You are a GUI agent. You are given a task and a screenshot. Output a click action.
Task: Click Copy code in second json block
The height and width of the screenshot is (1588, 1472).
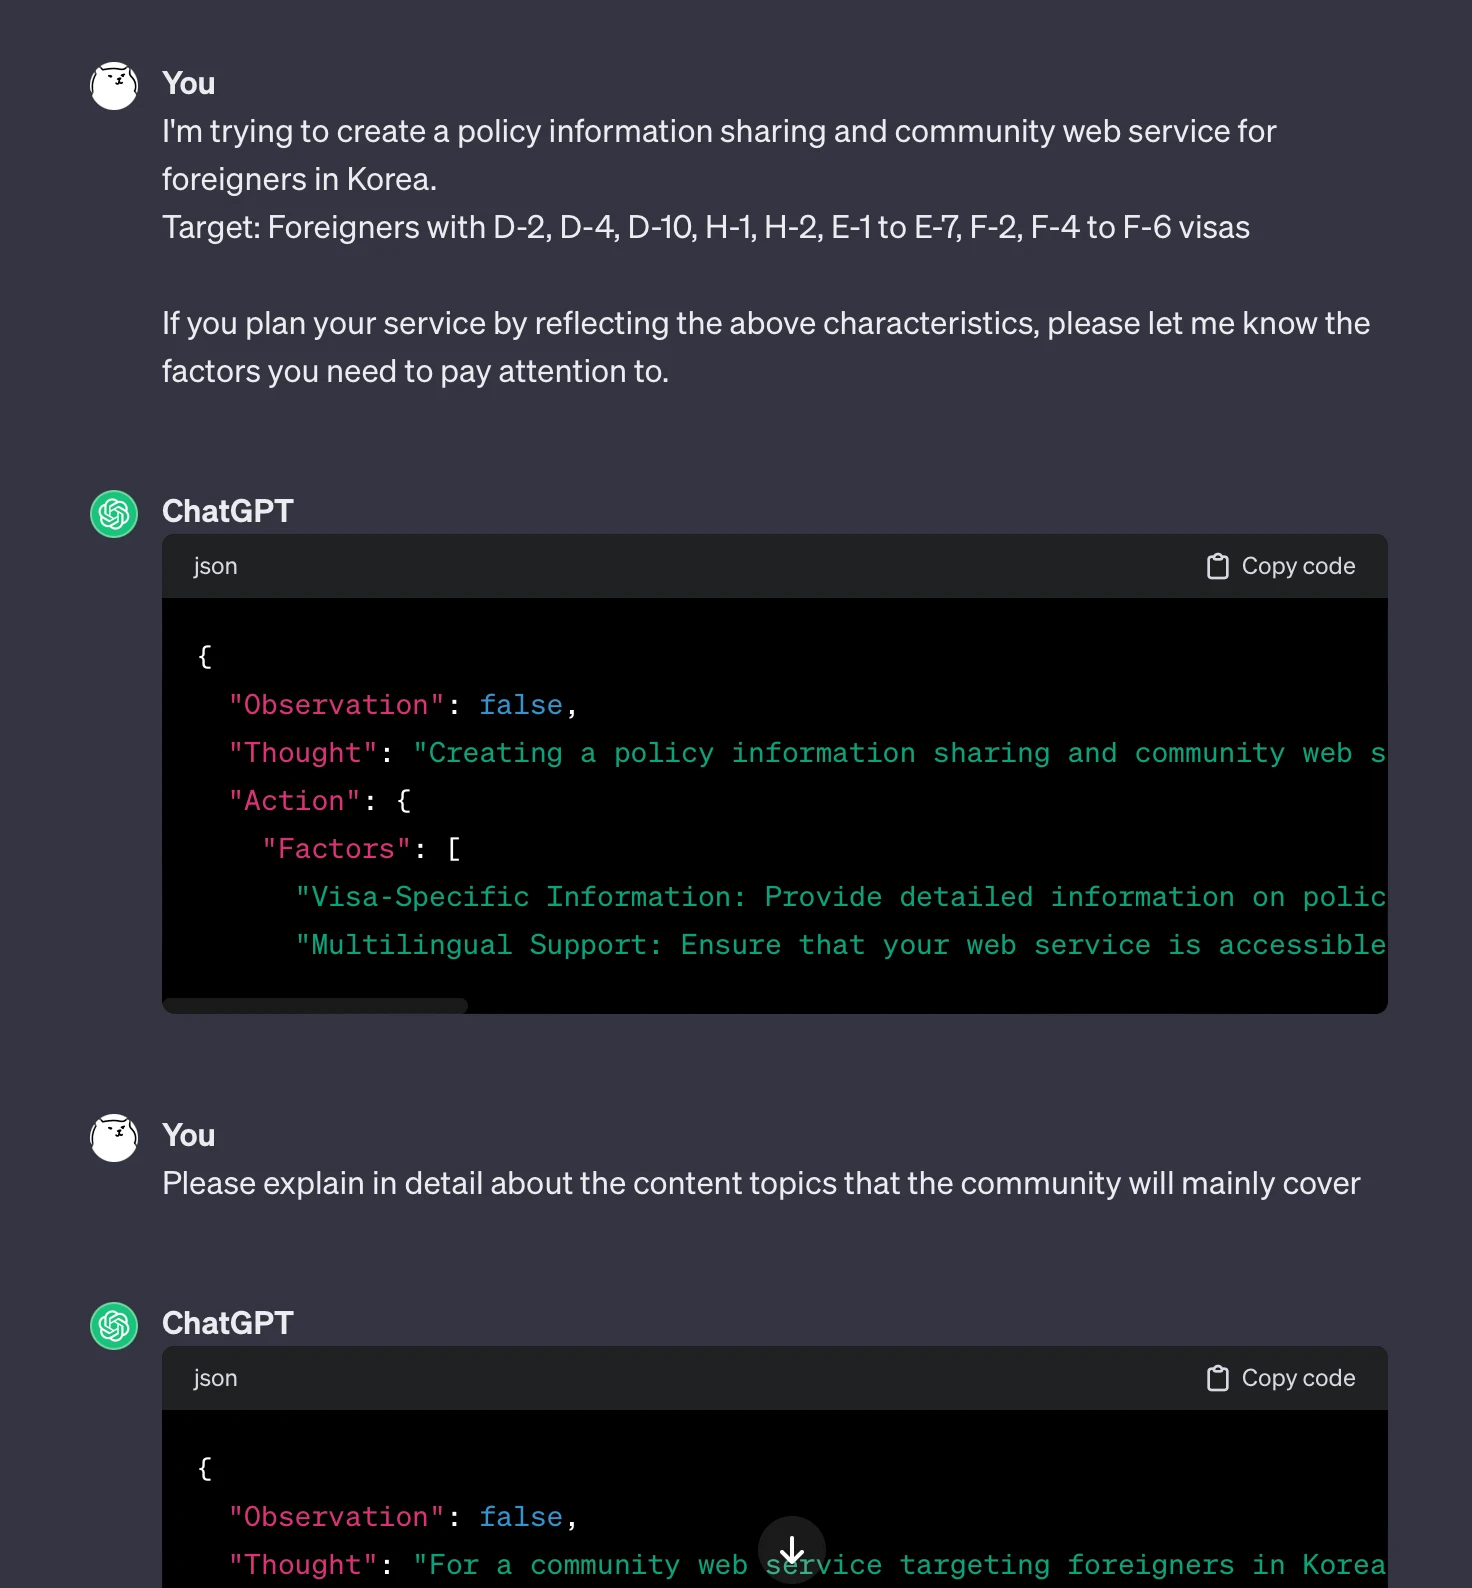click(1281, 1378)
